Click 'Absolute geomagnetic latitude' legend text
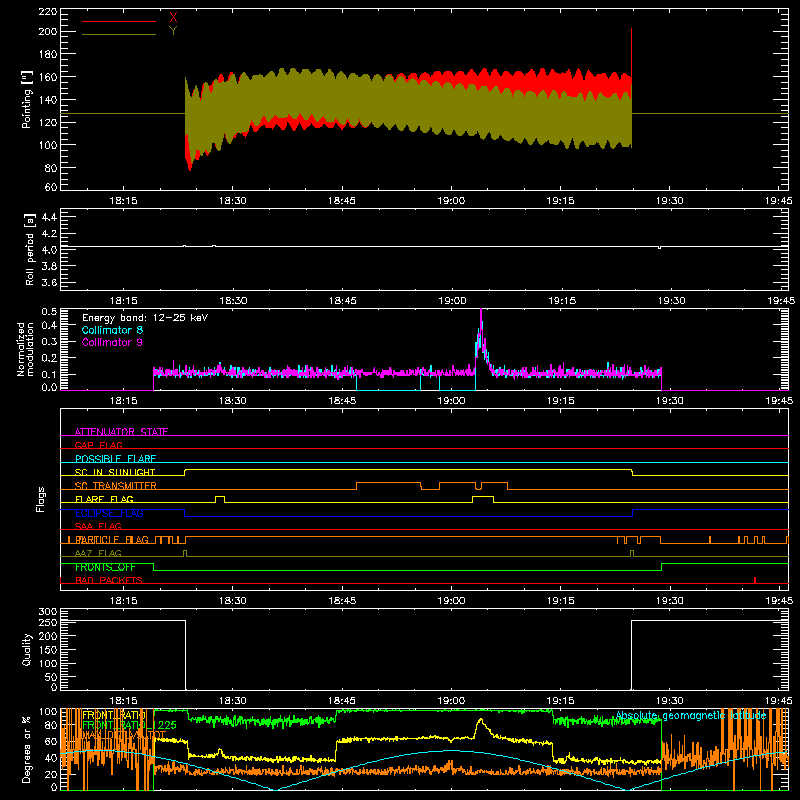 click(691, 716)
